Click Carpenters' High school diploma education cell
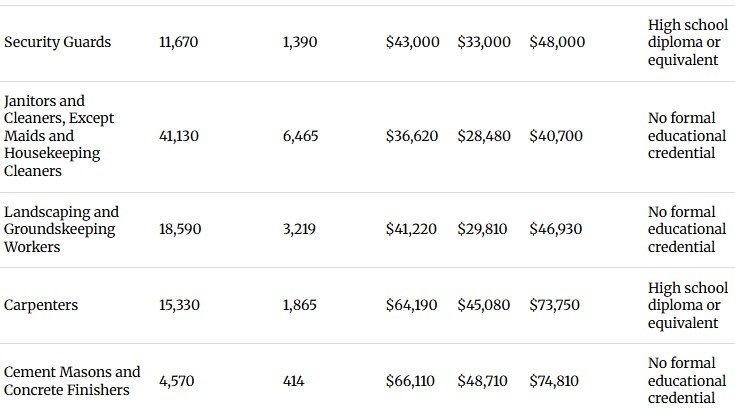This screenshot has height=410, width=735. pos(686,305)
